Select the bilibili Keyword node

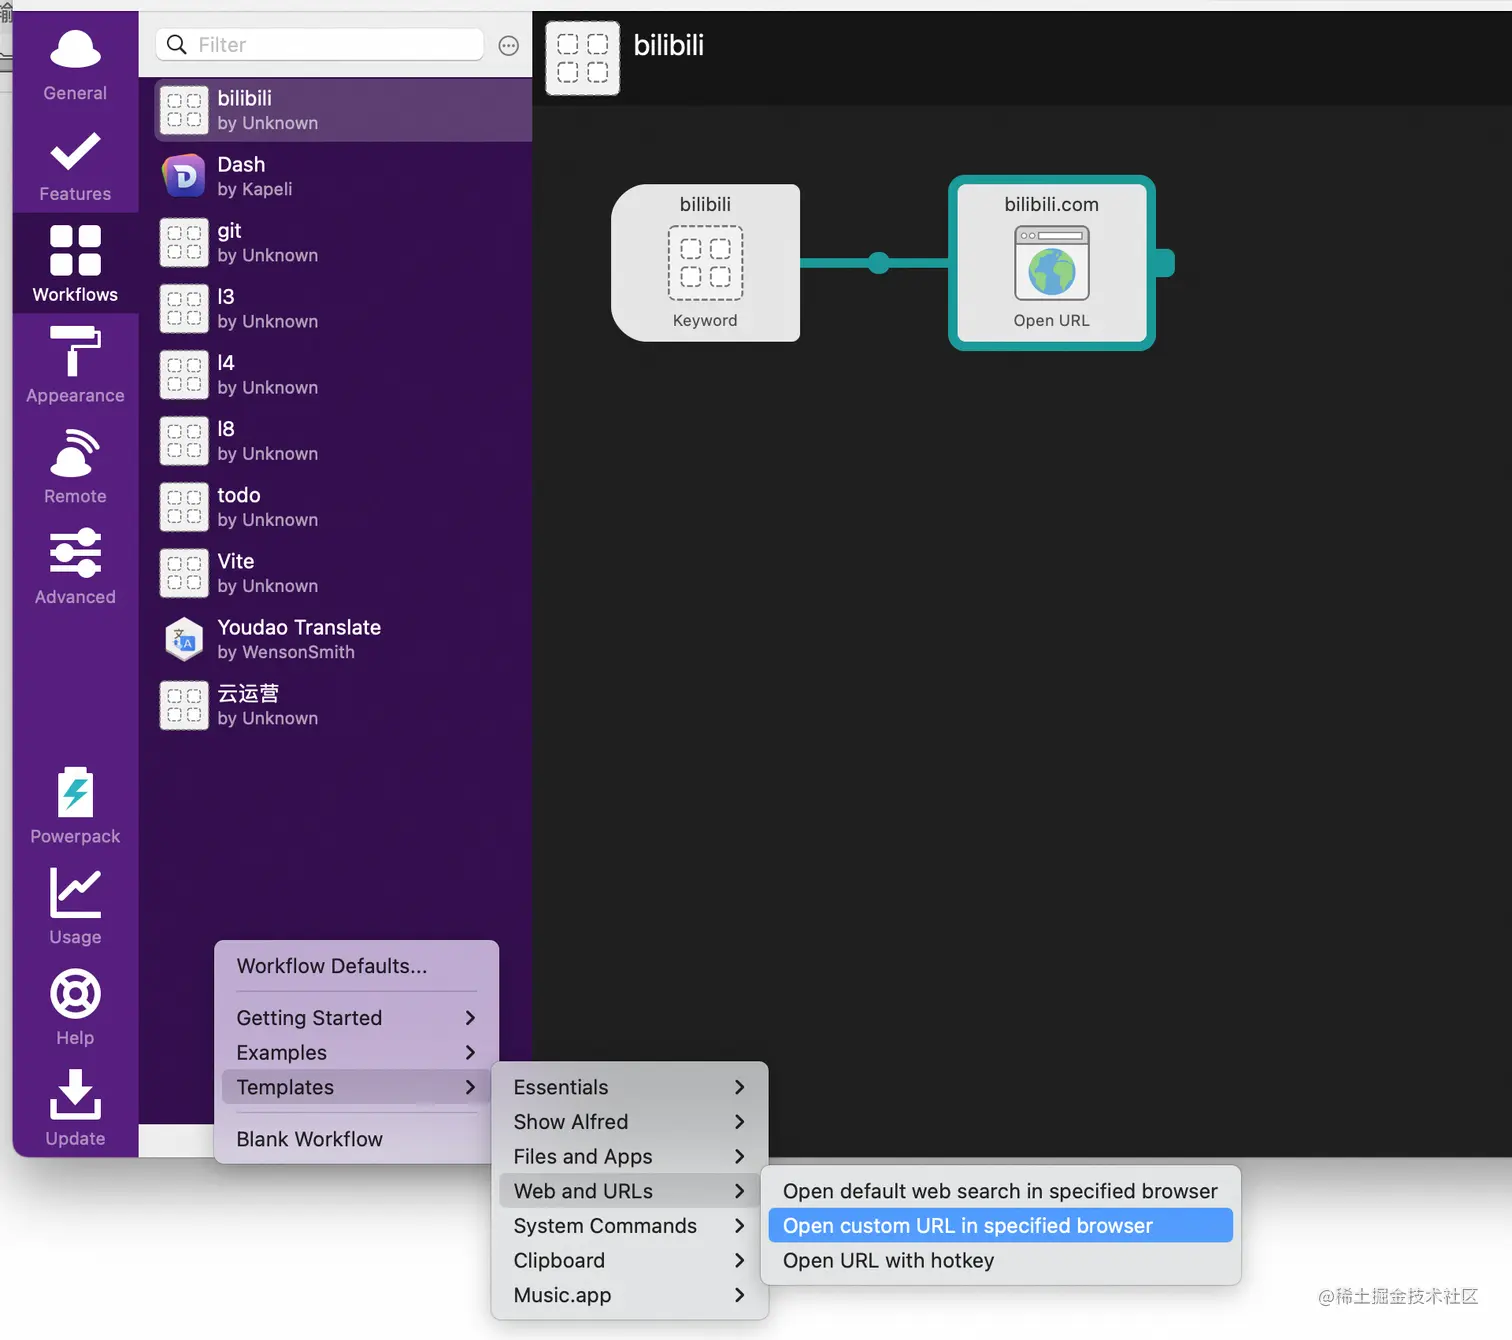[705, 262]
